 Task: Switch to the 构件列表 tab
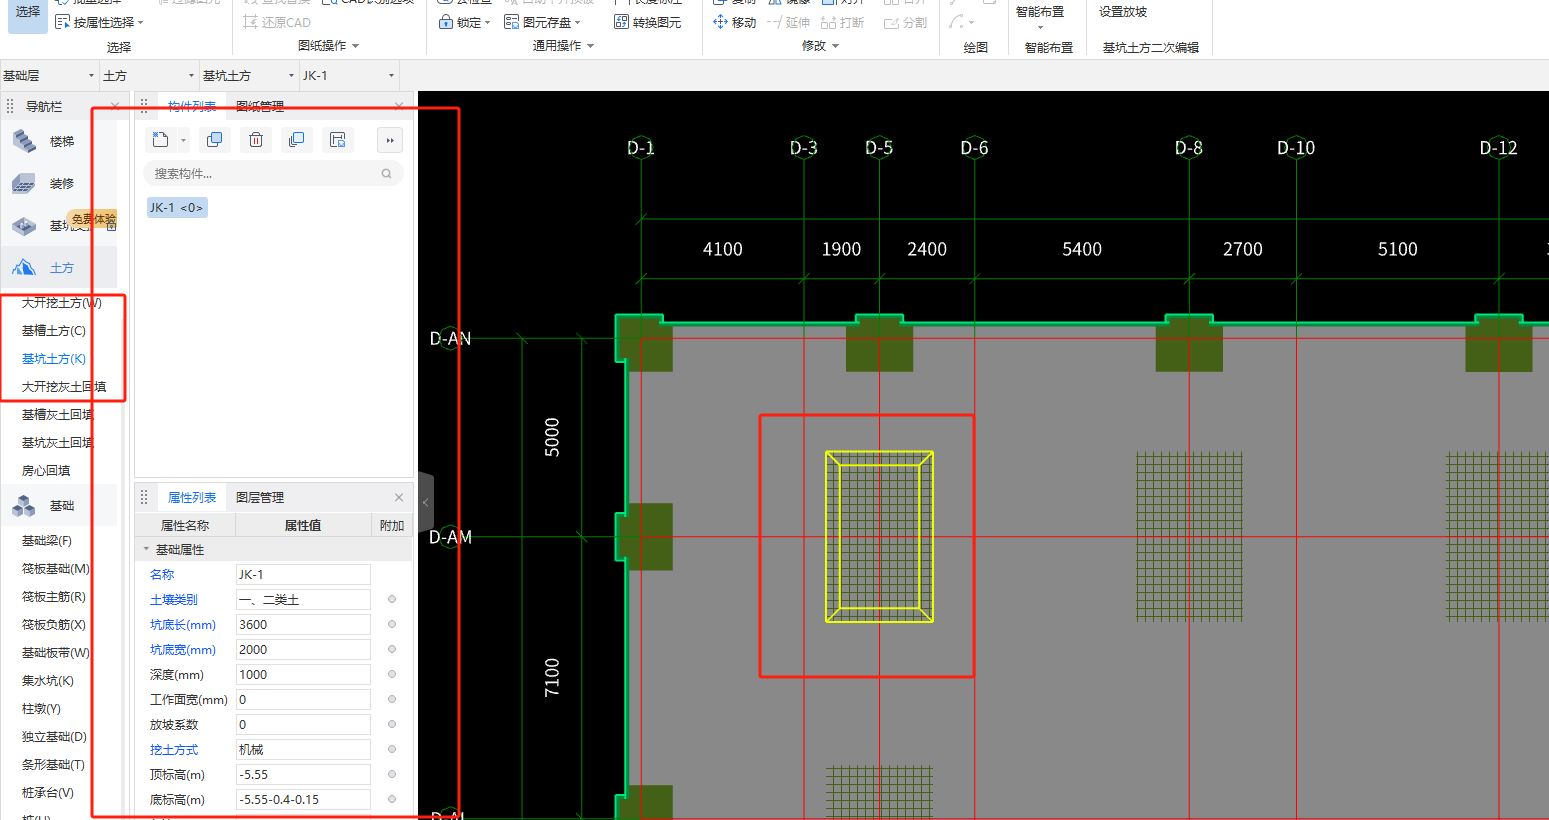(x=192, y=106)
